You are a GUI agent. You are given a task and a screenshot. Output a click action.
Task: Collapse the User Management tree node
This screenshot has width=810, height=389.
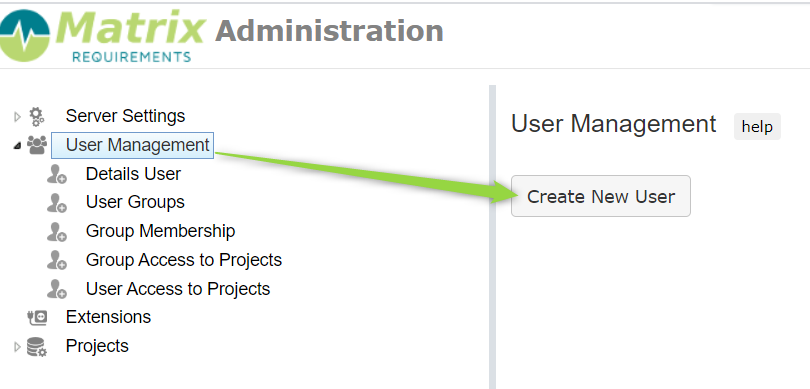[17, 146]
